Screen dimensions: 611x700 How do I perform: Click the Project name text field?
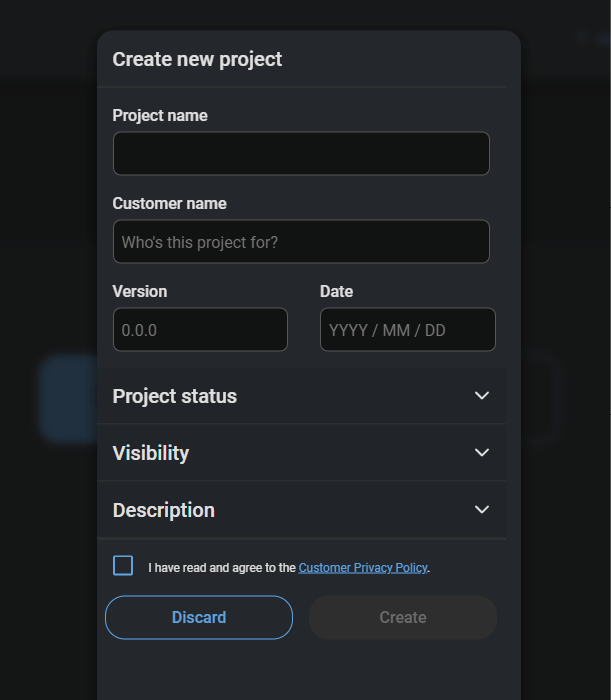tap(301, 154)
